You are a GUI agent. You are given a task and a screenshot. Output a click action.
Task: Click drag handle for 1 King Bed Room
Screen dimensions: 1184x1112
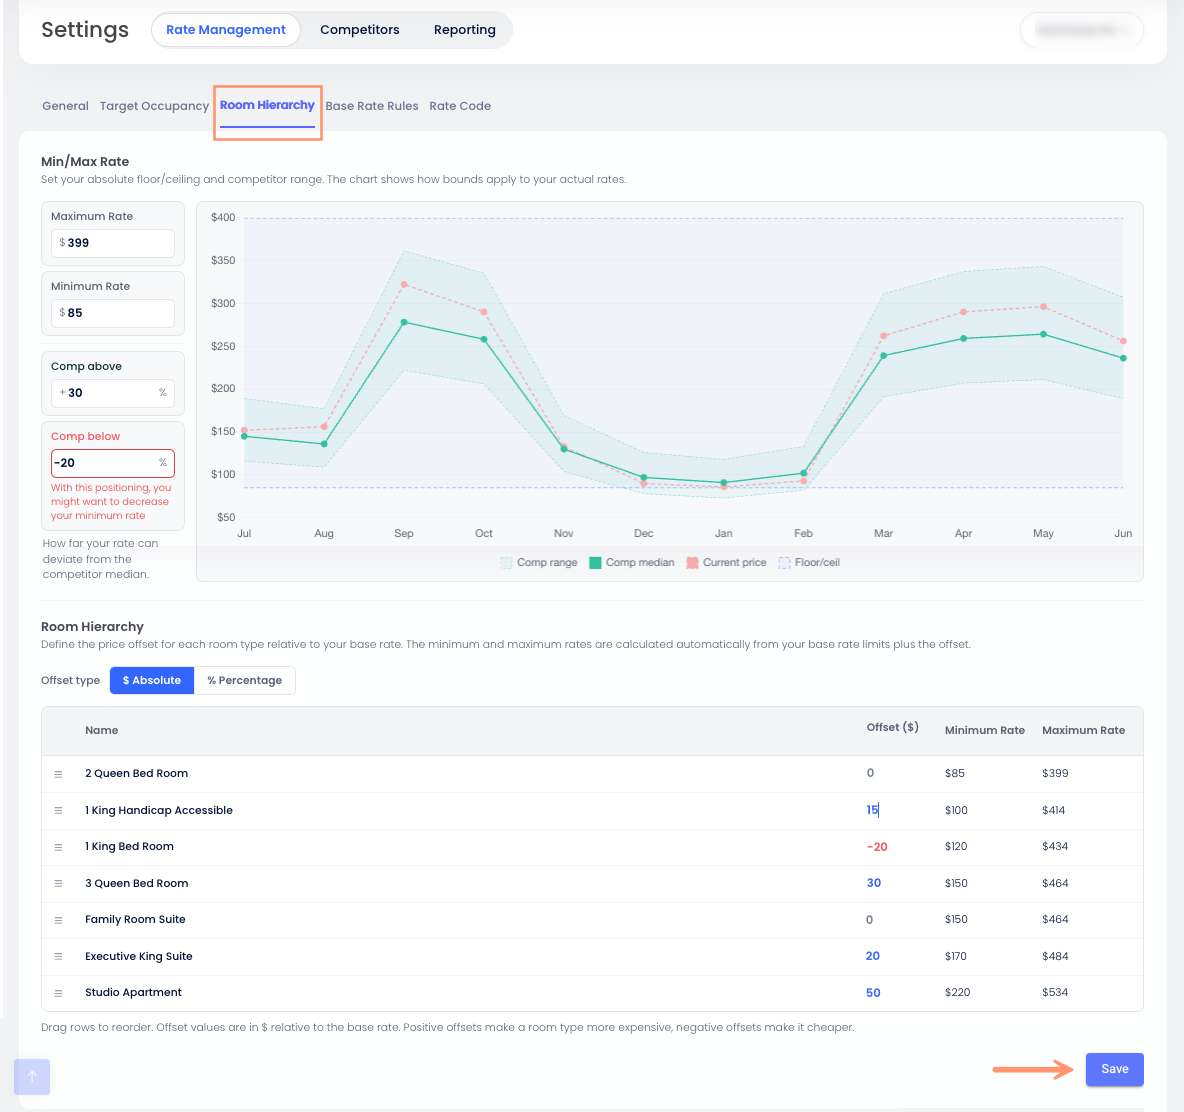58,847
